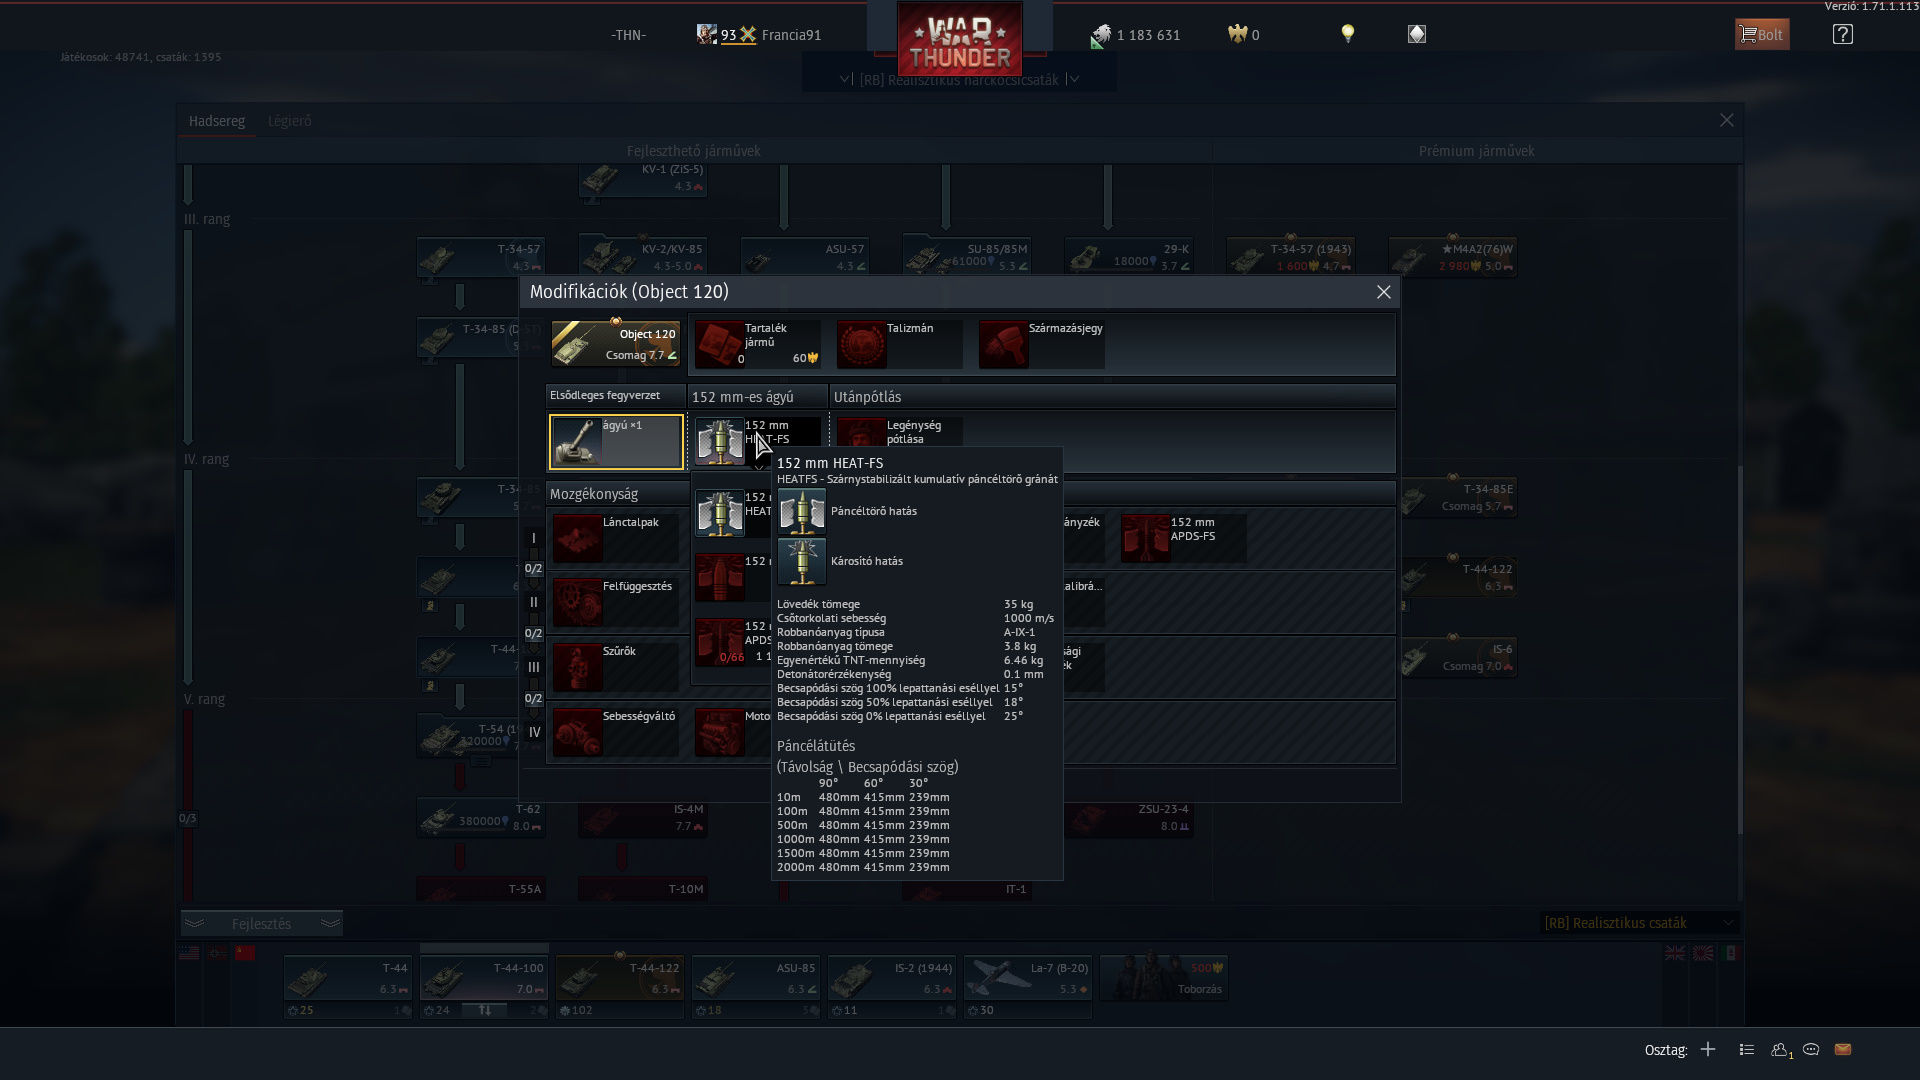Select the Object 120 vehicle card

[615, 343]
